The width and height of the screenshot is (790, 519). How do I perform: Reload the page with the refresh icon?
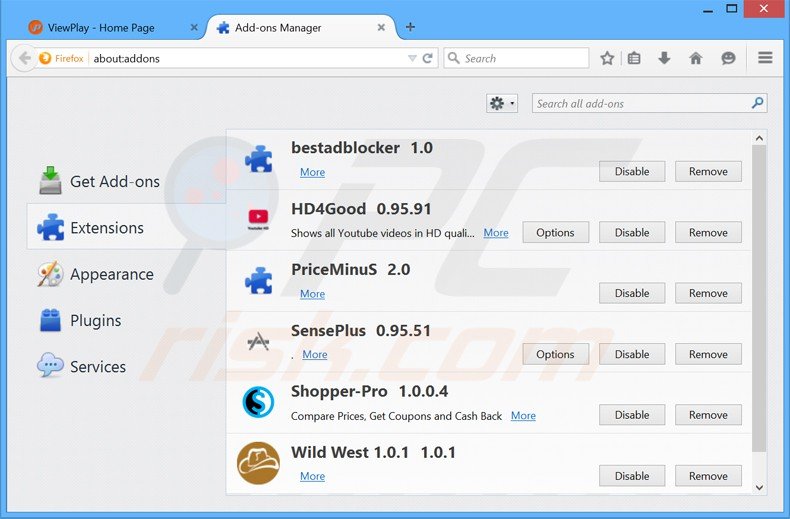pyautogui.click(x=428, y=58)
